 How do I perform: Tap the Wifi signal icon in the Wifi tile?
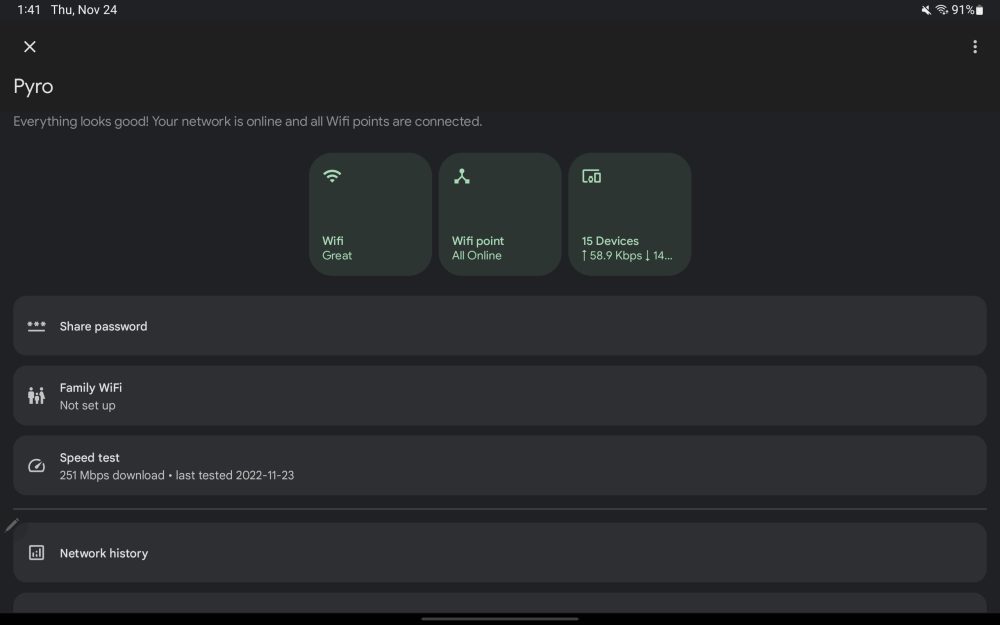click(332, 176)
